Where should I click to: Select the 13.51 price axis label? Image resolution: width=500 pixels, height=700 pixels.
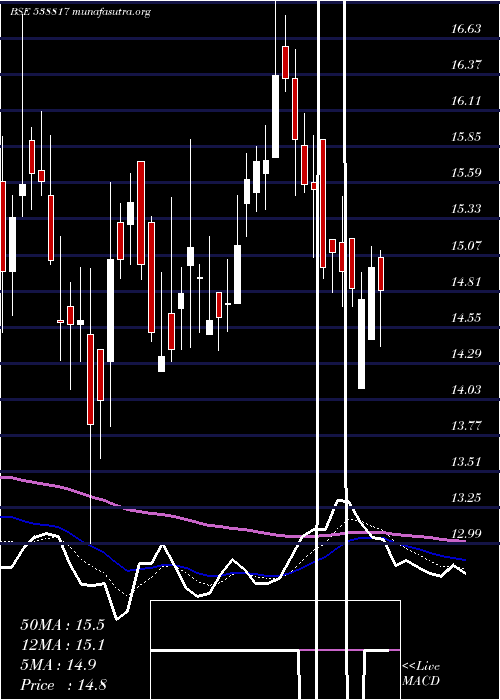pyautogui.click(x=466, y=462)
